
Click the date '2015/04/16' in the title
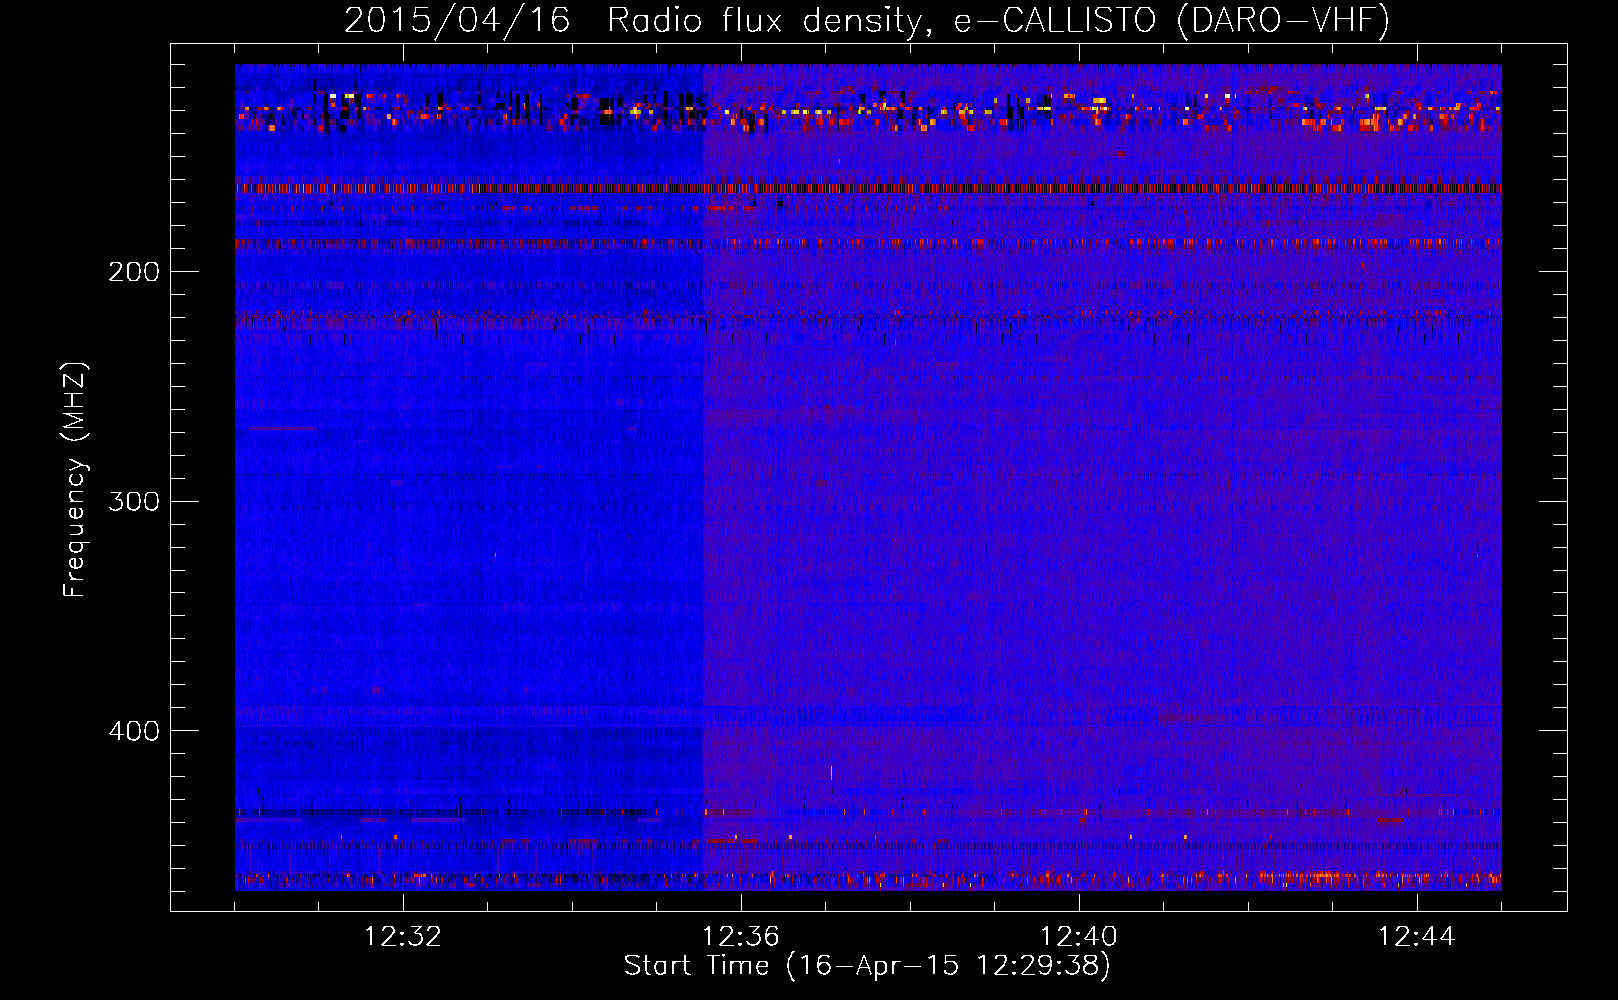tap(457, 21)
